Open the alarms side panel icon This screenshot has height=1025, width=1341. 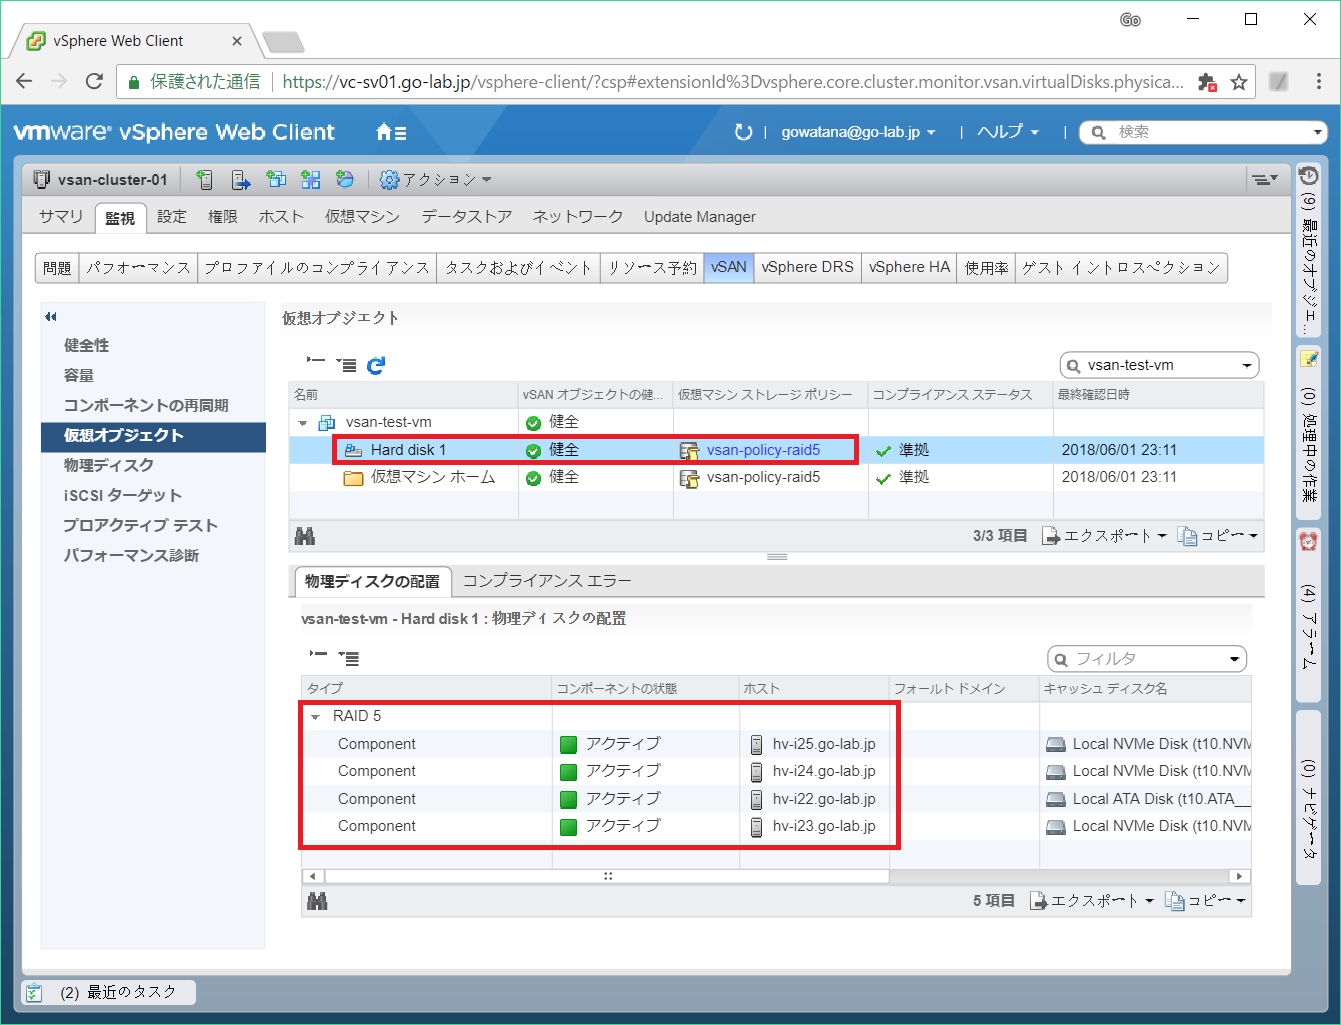point(1308,541)
